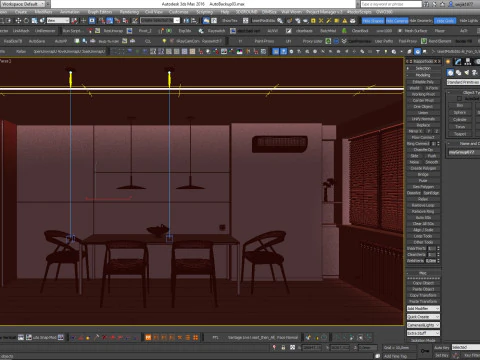Open the Rendering menu
The image size is (480, 360).
(129, 12)
